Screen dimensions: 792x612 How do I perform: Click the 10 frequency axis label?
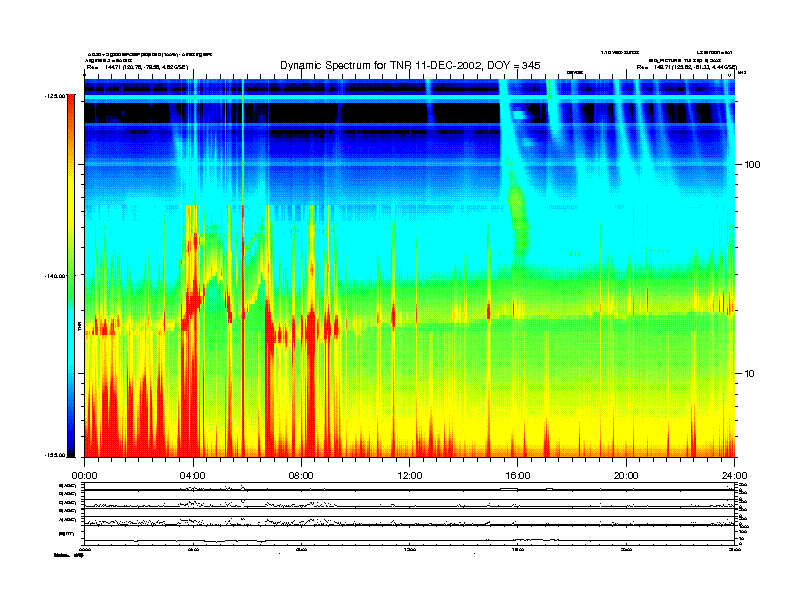coord(750,374)
